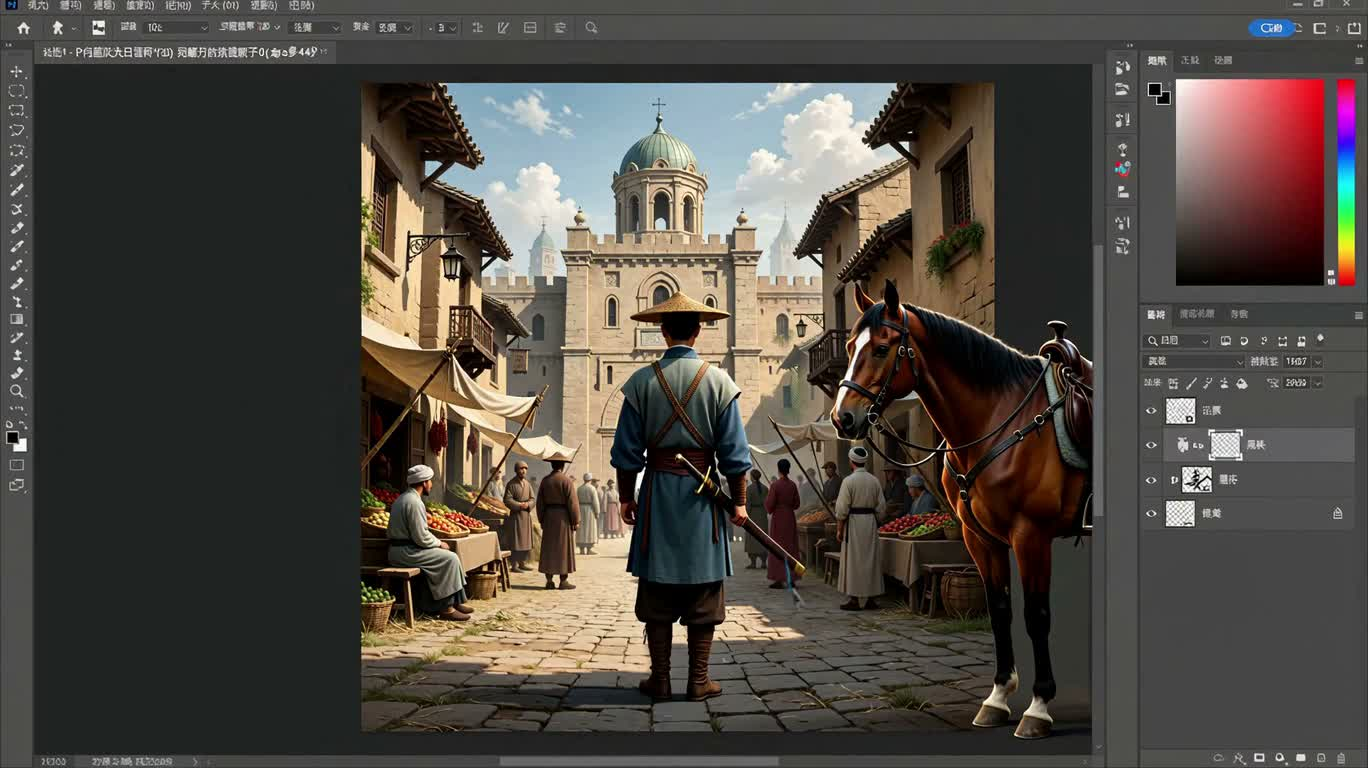This screenshot has width=1368, height=768.
Task: Pick a color in the red gradient color field
Action: (x=1250, y=182)
